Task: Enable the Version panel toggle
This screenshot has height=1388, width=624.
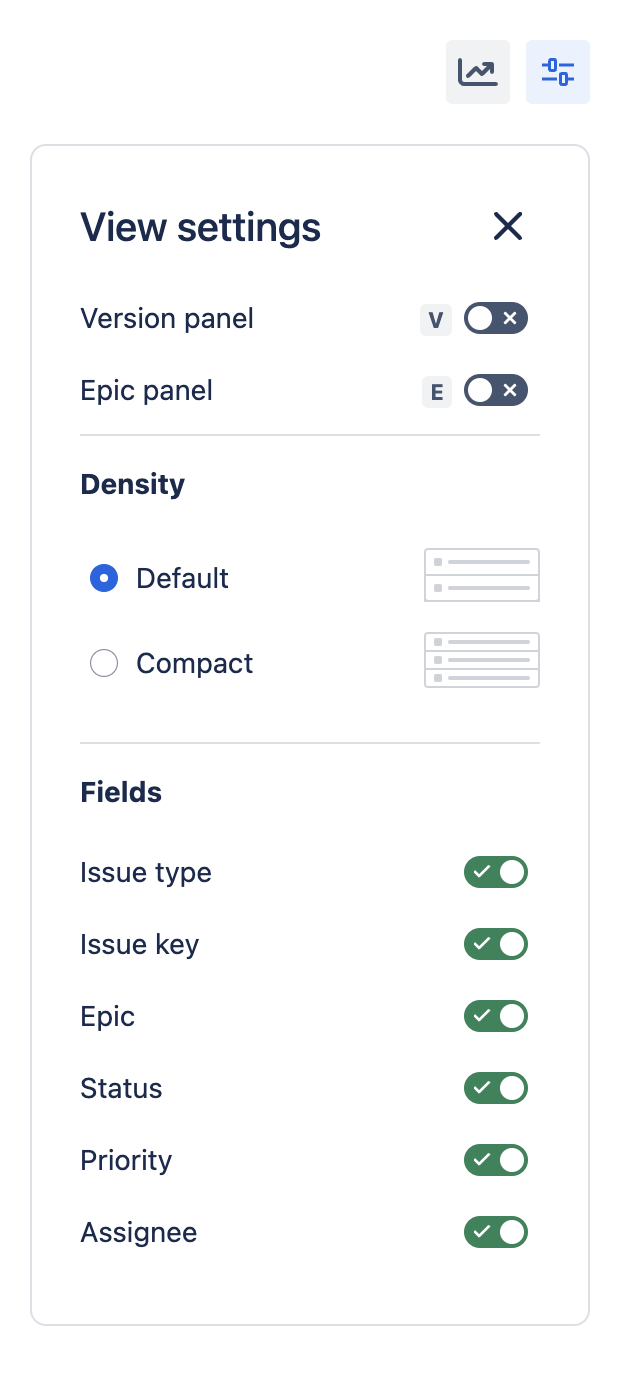Action: pos(496,319)
